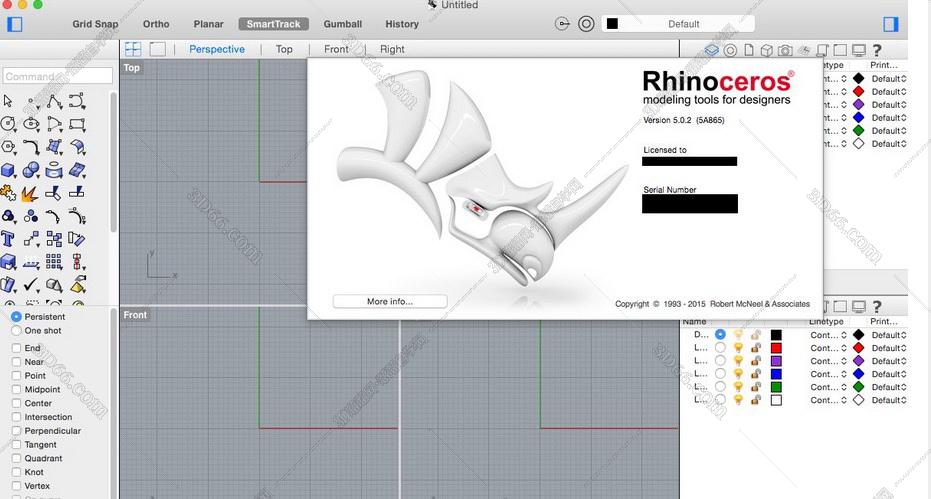Choose the Box solid tool
Screen dimensions: 931x499
coord(8,170)
